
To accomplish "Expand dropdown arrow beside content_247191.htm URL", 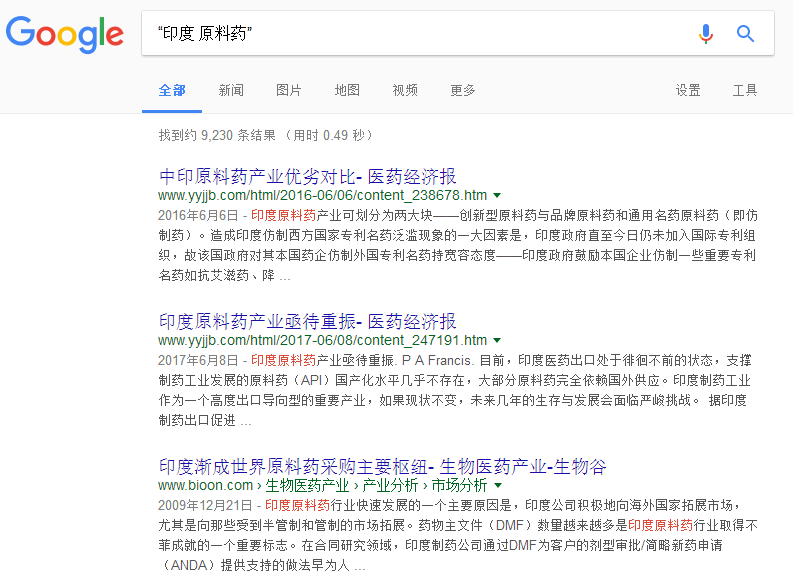I will click(x=497, y=341).
